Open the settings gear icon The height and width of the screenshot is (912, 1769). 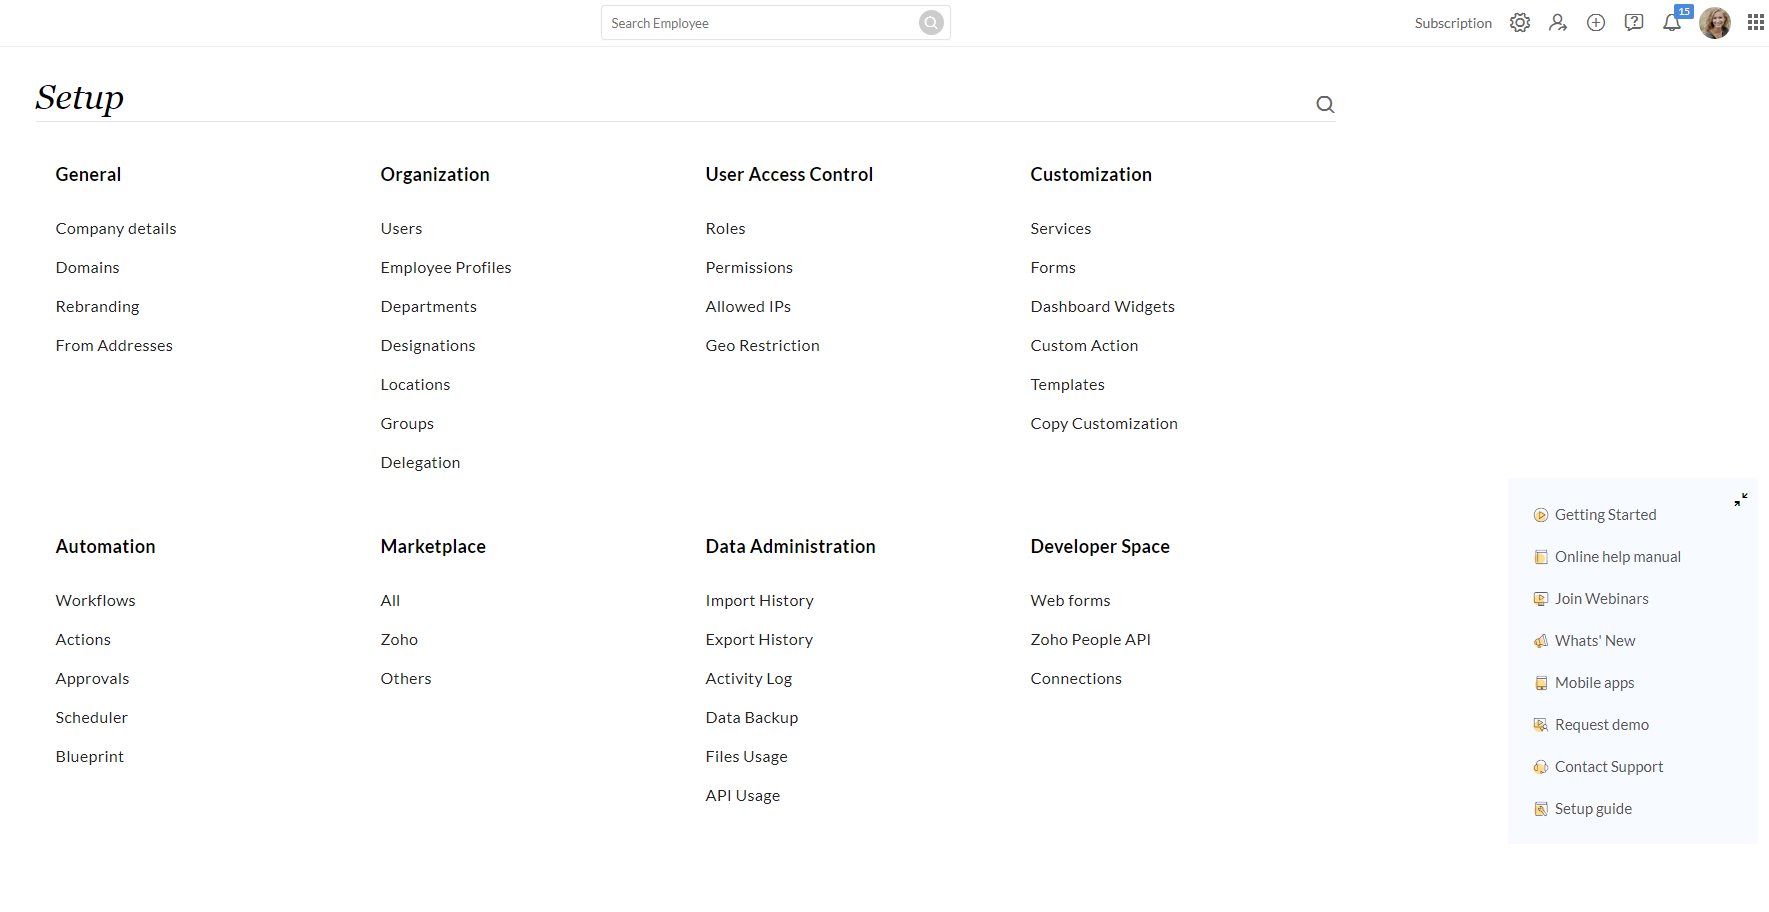(x=1520, y=23)
